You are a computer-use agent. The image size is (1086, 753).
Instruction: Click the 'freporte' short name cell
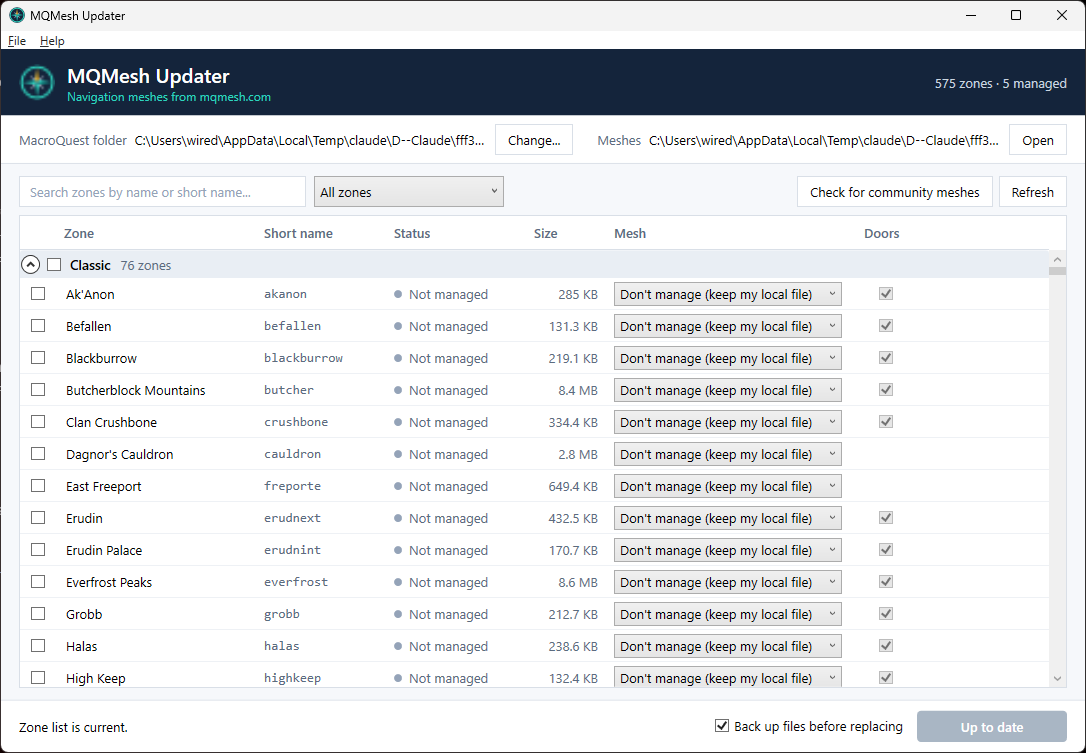(x=292, y=486)
